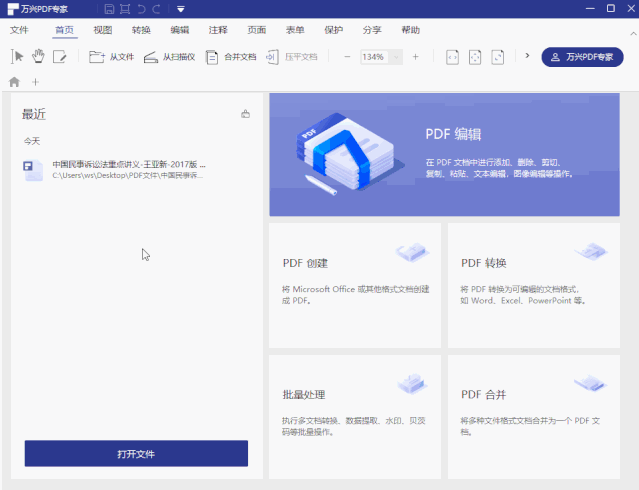The height and width of the screenshot is (490, 639).
Task: Click the 万兴PDF专家 account button
Action: click(x=582, y=57)
